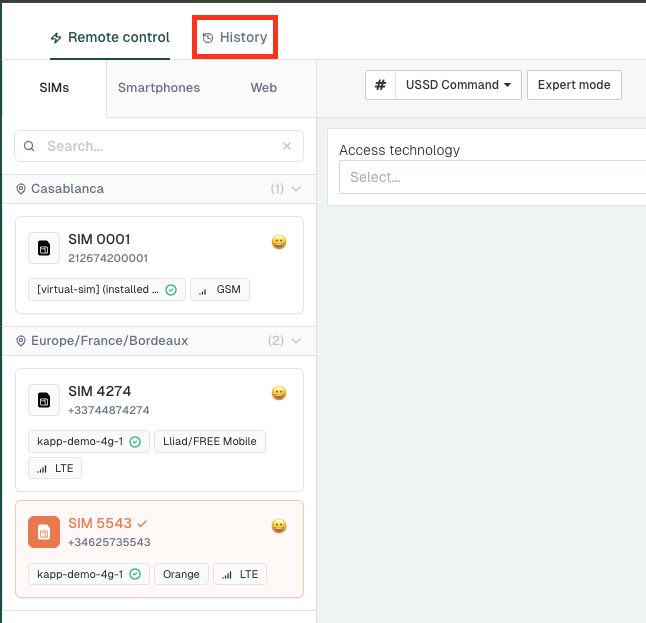
Task: Click the SIM 0001 card icon
Action: pyautogui.click(x=44, y=248)
